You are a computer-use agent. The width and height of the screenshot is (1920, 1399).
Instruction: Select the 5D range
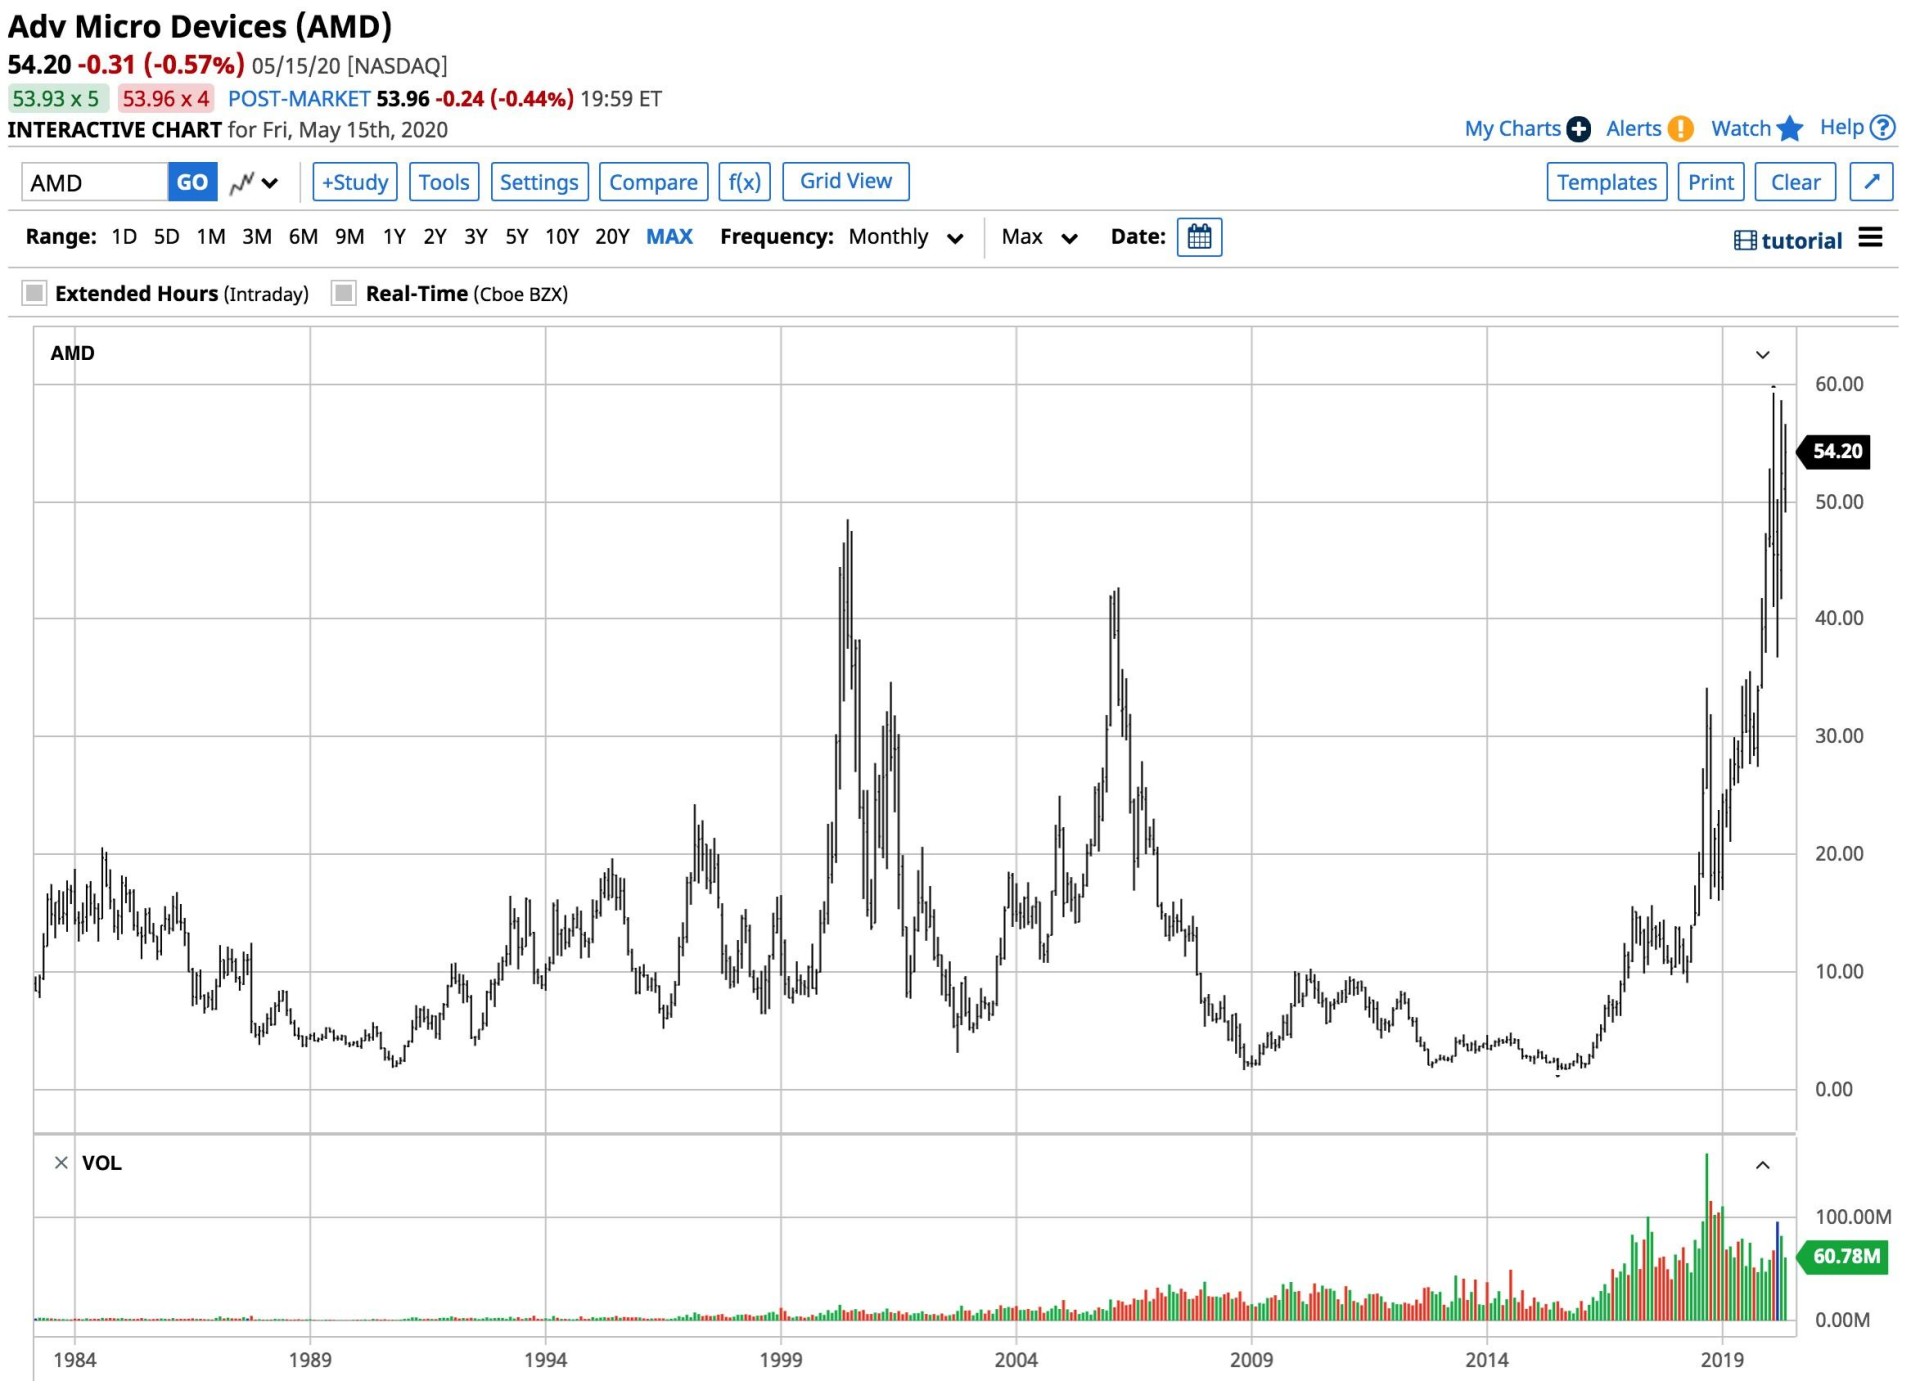point(166,237)
